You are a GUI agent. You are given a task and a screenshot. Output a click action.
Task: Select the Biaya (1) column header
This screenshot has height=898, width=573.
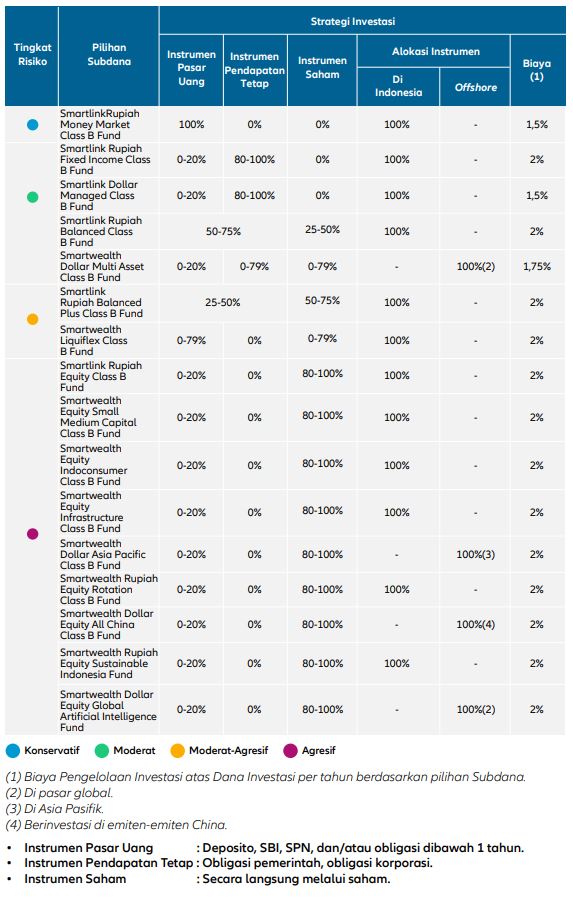[536, 70]
